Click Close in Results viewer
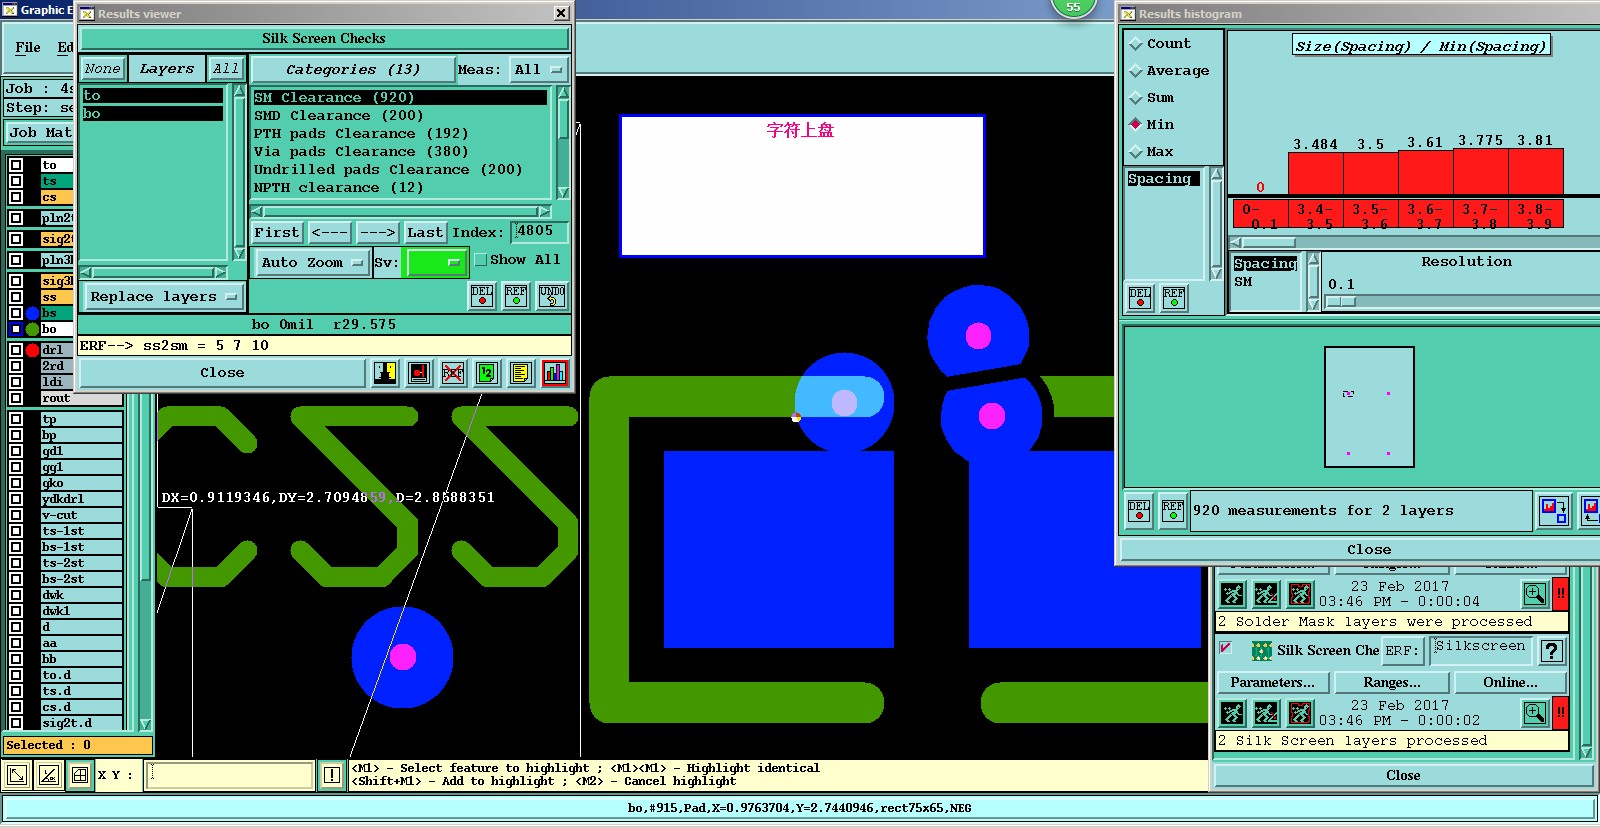The image size is (1600, 828). (x=222, y=372)
